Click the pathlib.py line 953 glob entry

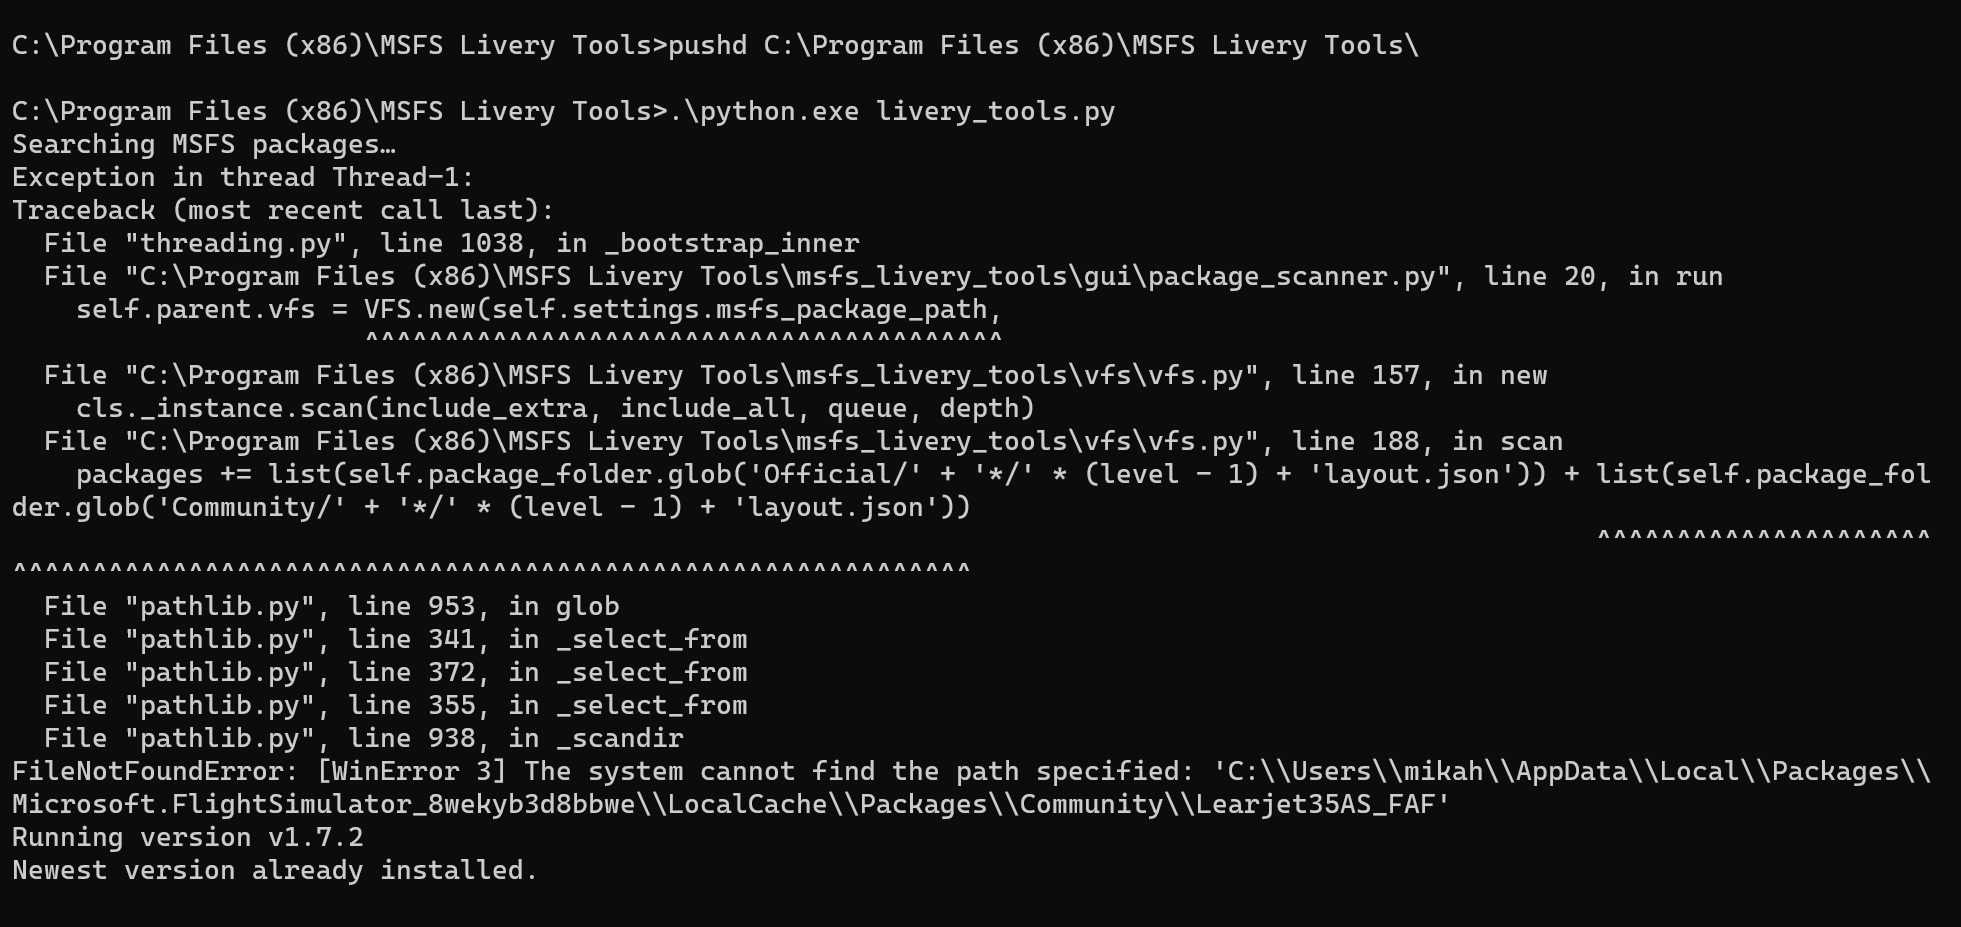coord(331,606)
